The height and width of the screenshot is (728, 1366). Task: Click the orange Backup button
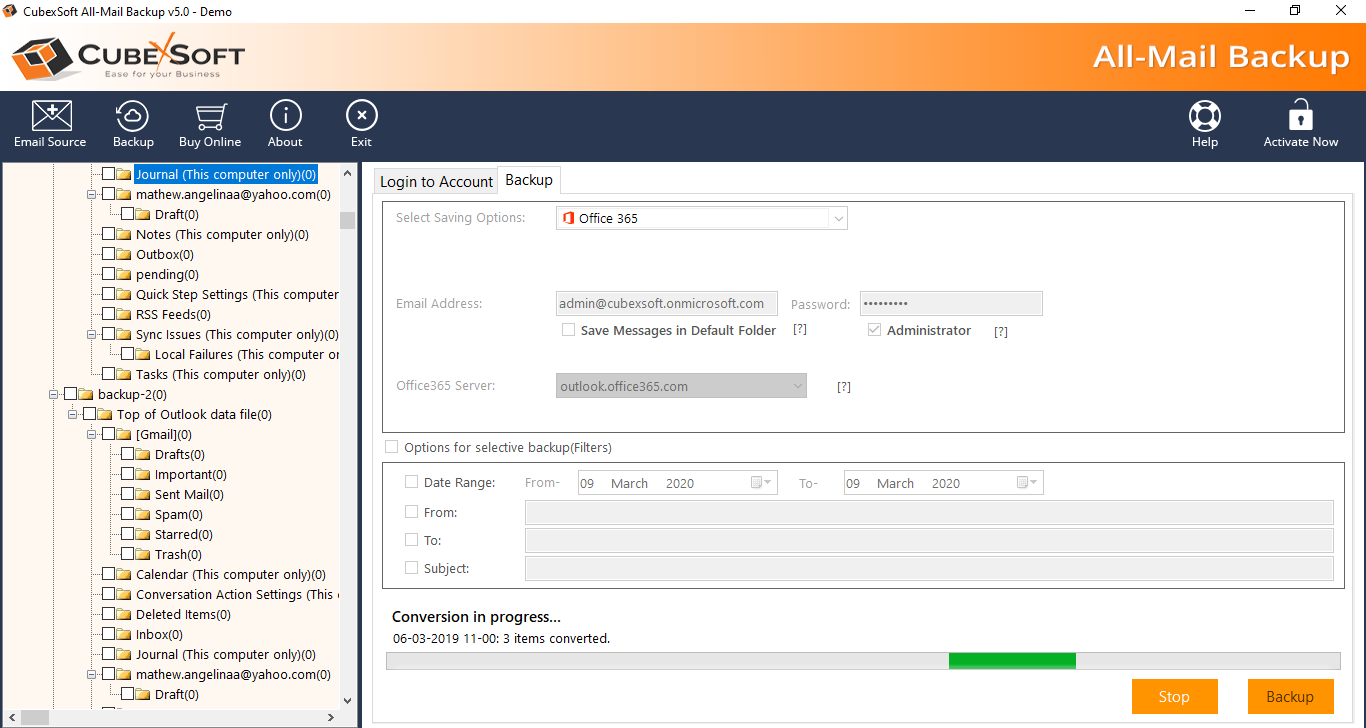pos(1290,697)
